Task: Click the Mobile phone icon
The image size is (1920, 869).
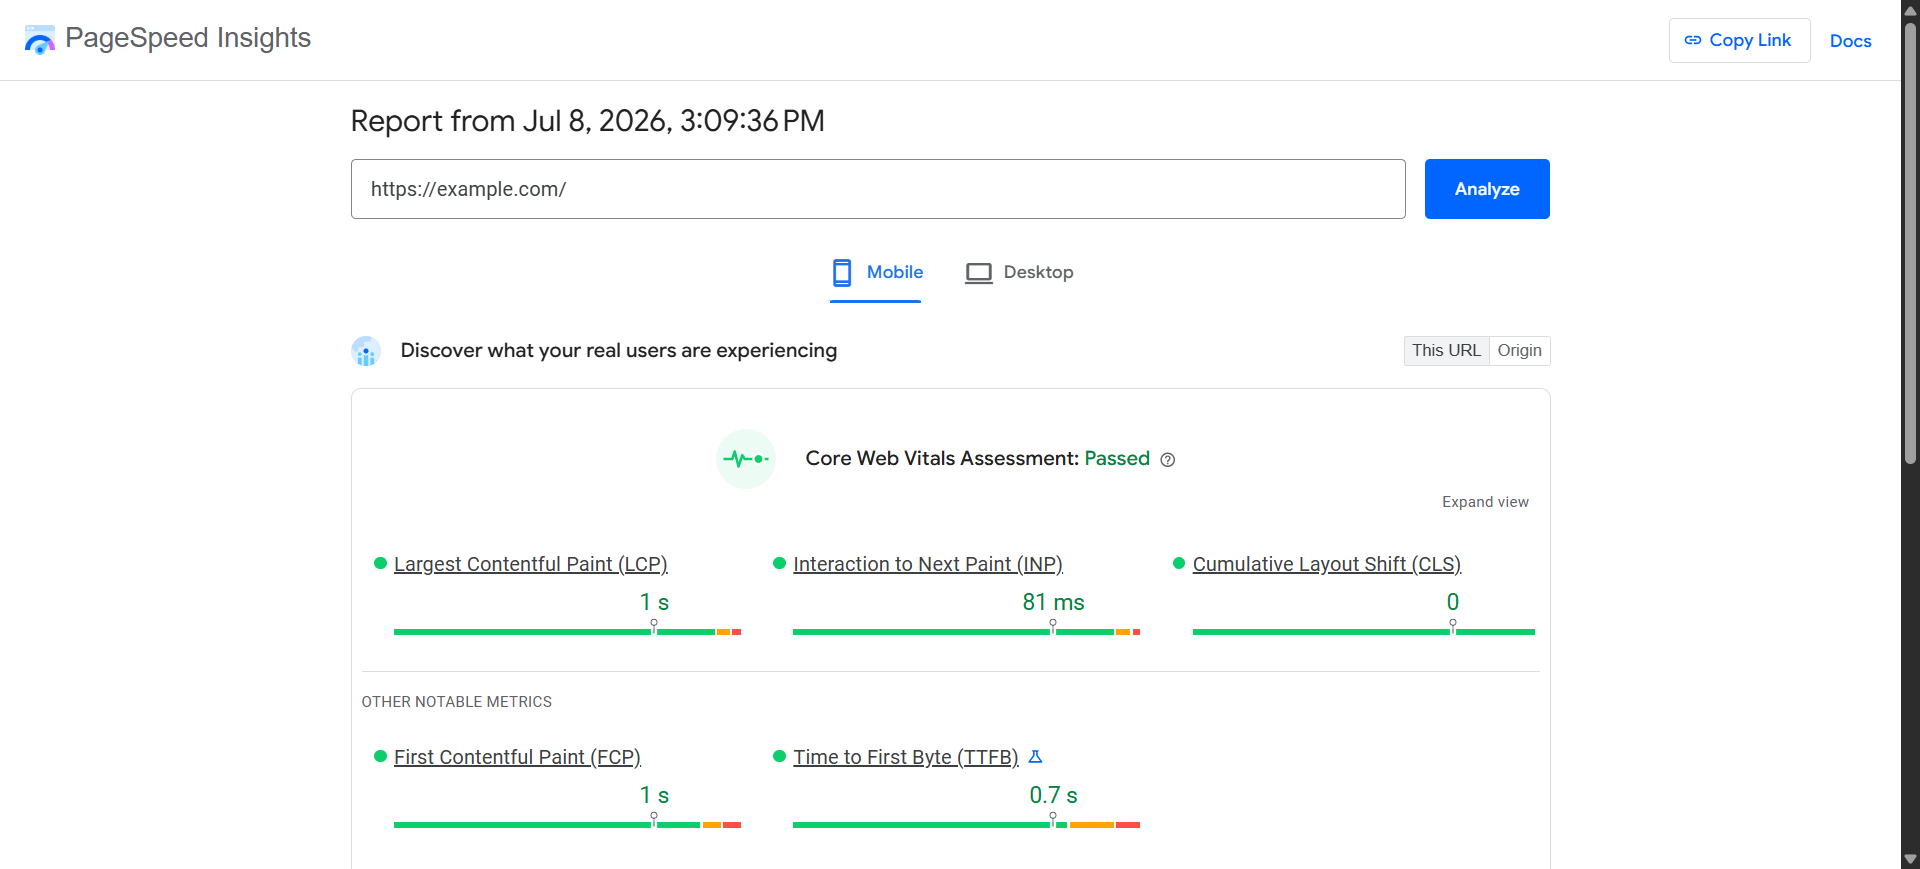Action: (x=842, y=273)
